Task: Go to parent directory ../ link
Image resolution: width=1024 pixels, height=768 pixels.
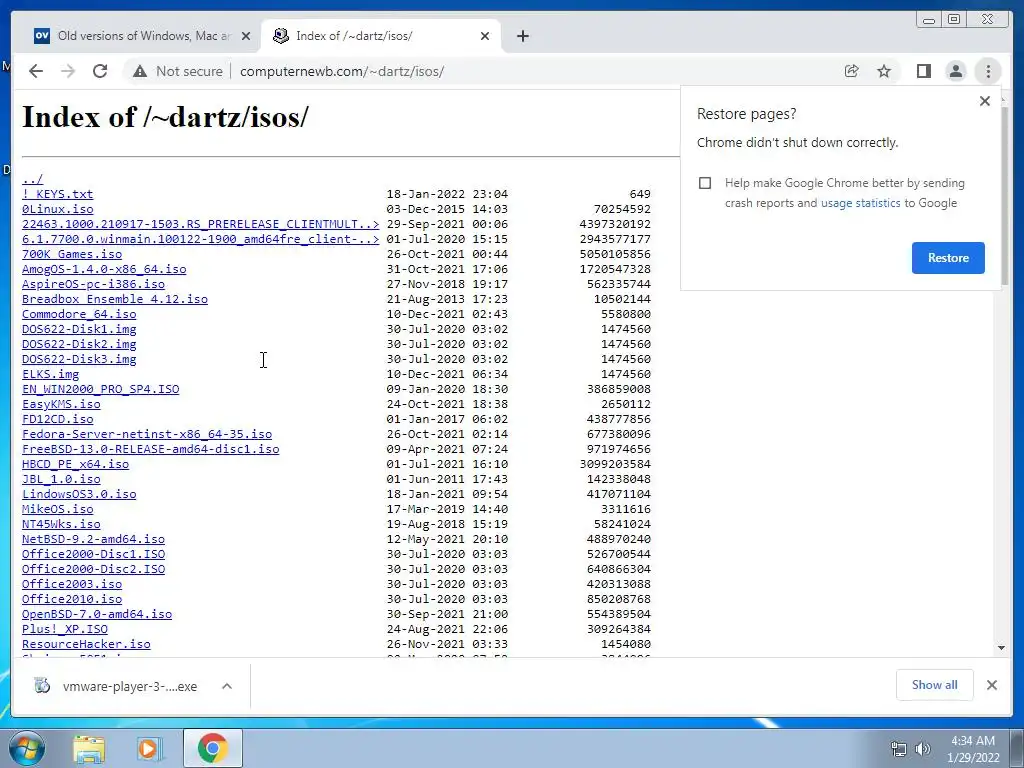Action: click(x=33, y=179)
